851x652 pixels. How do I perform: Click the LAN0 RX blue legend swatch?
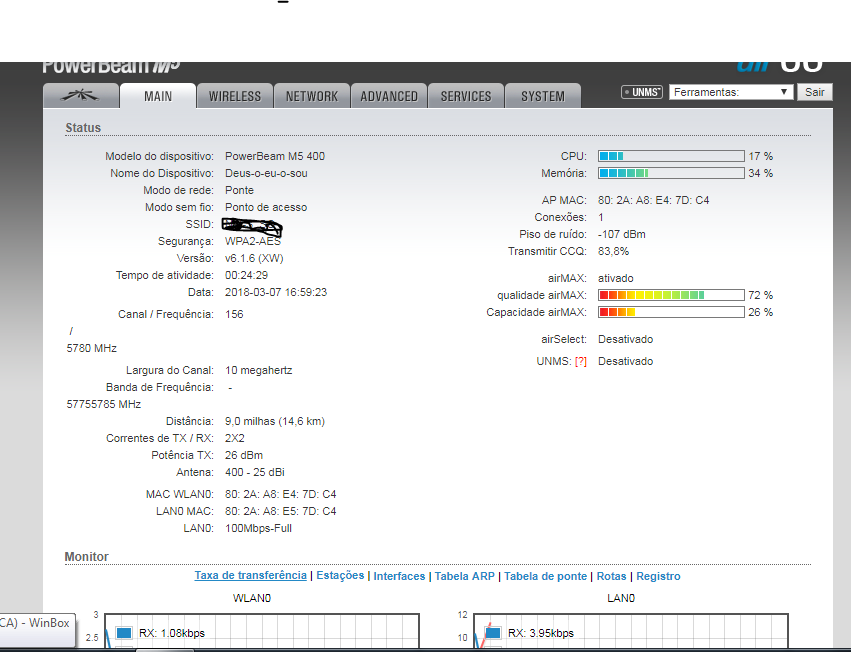coord(493,633)
